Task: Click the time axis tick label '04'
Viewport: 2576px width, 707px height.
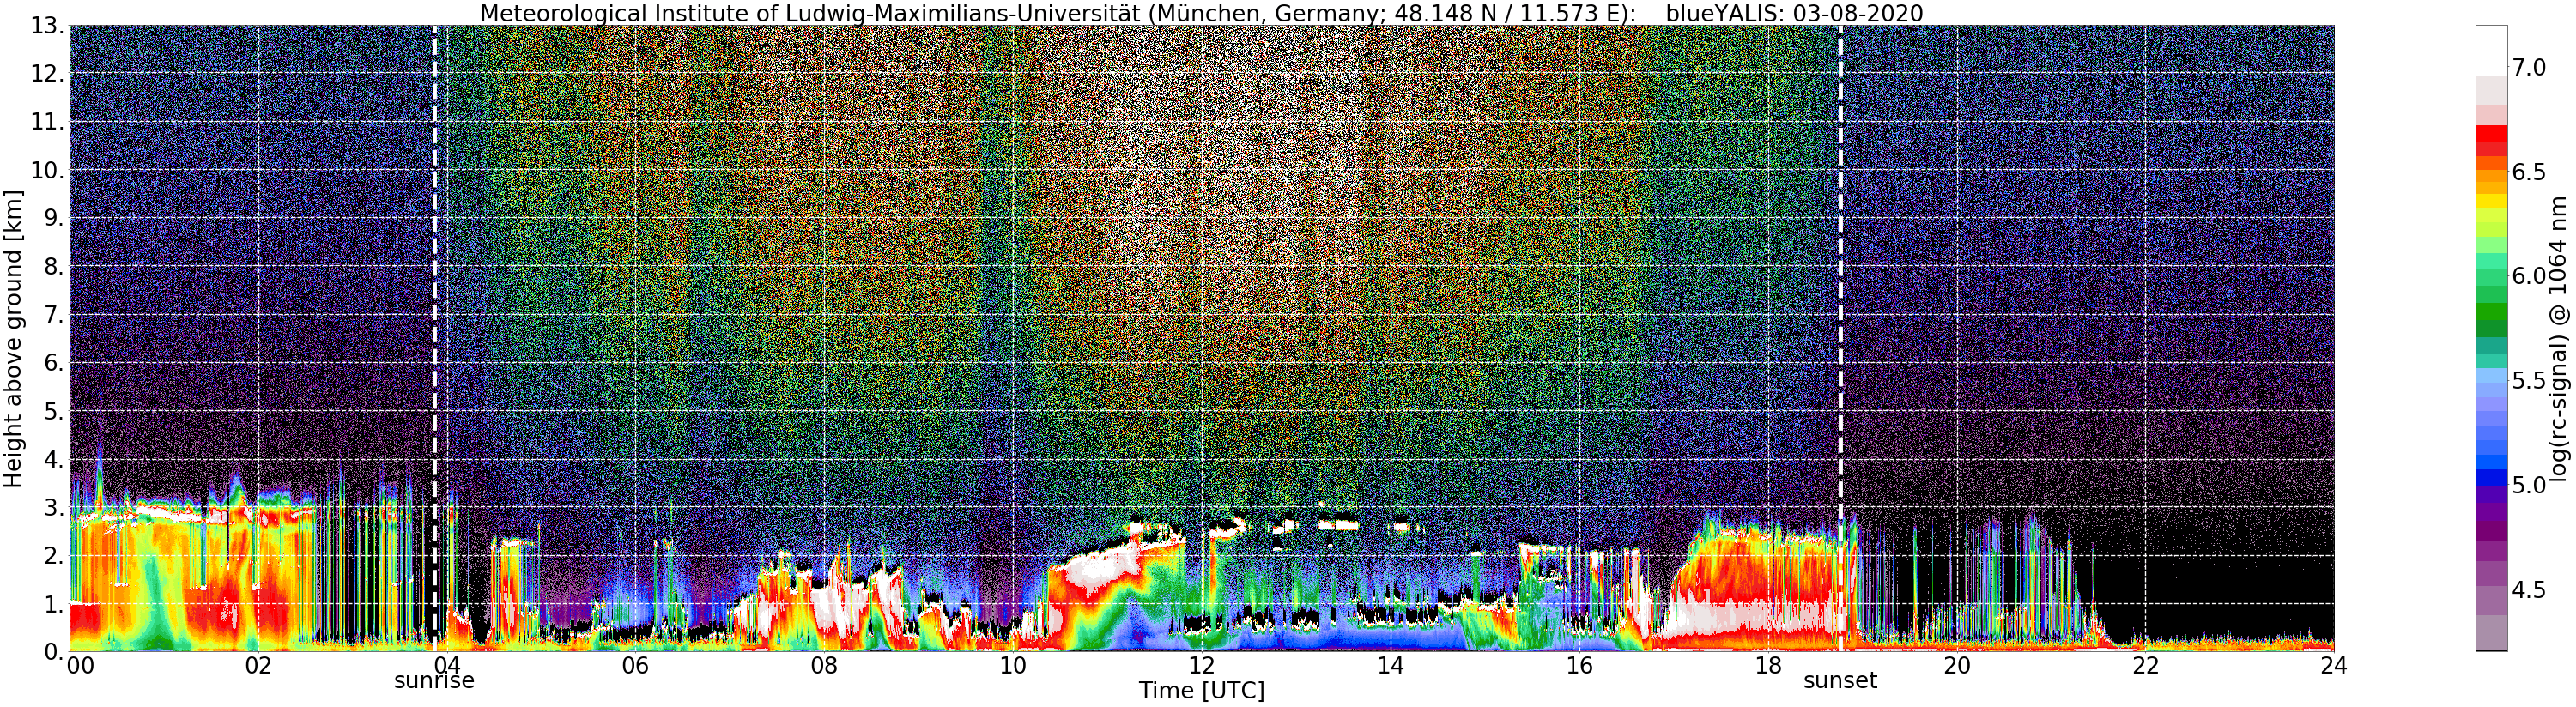Action: (446, 667)
